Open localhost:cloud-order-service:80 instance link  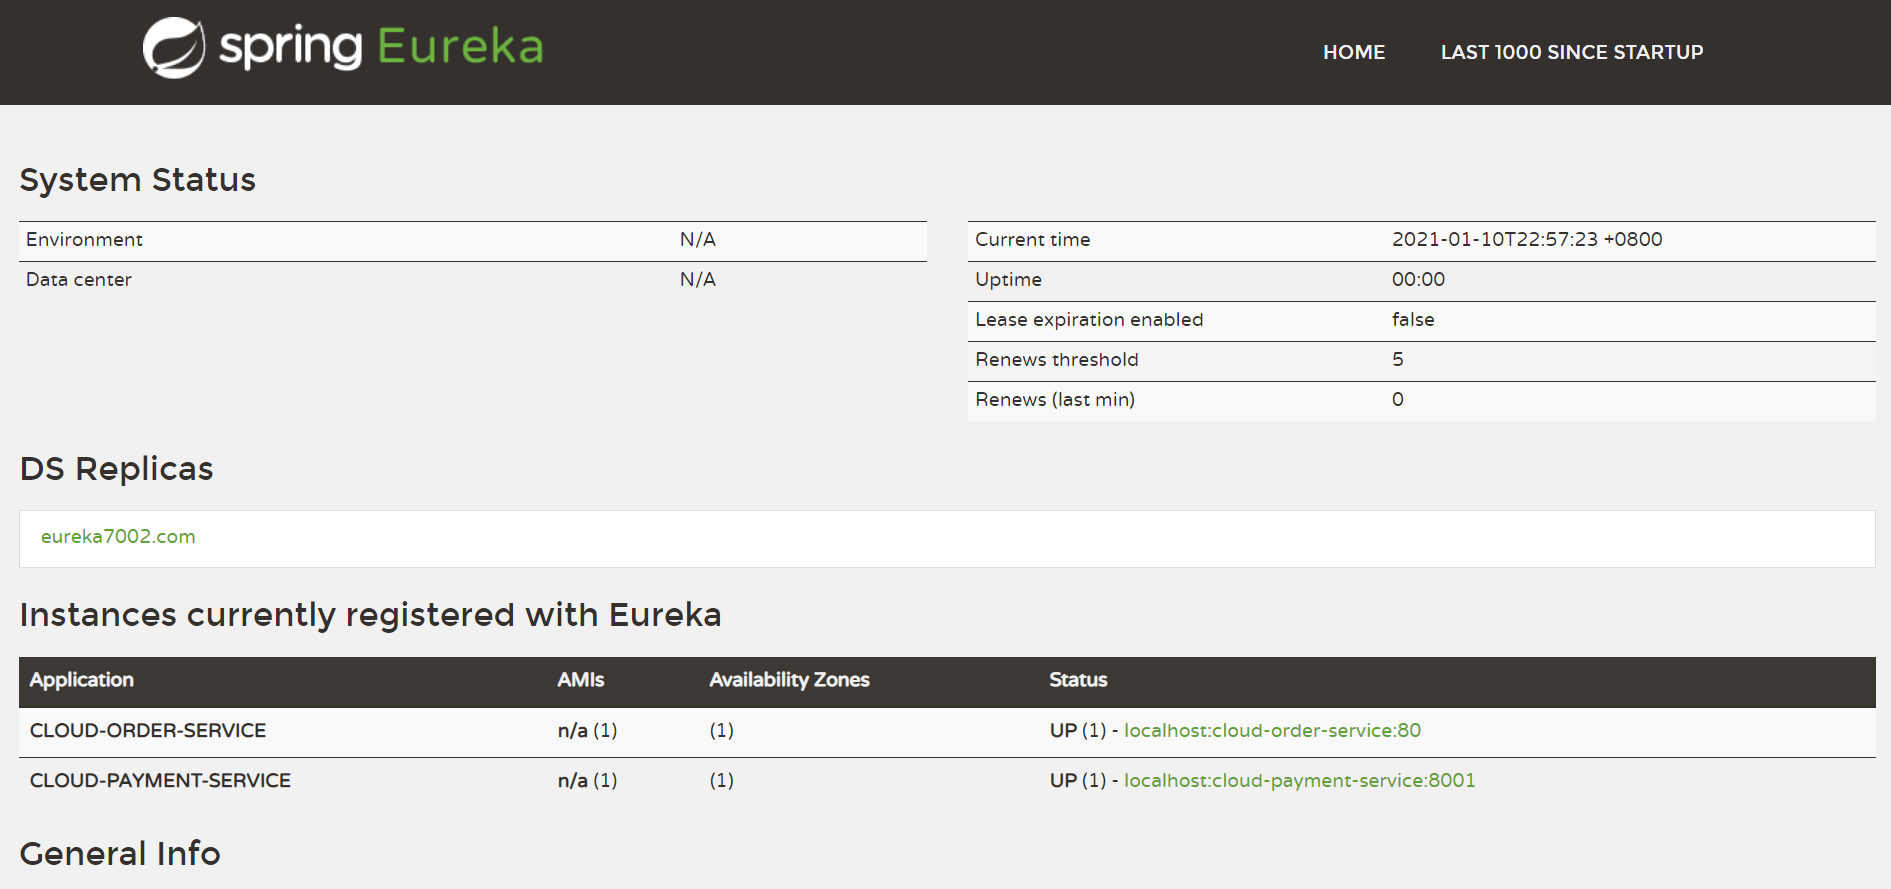(x=1272, y=731)
